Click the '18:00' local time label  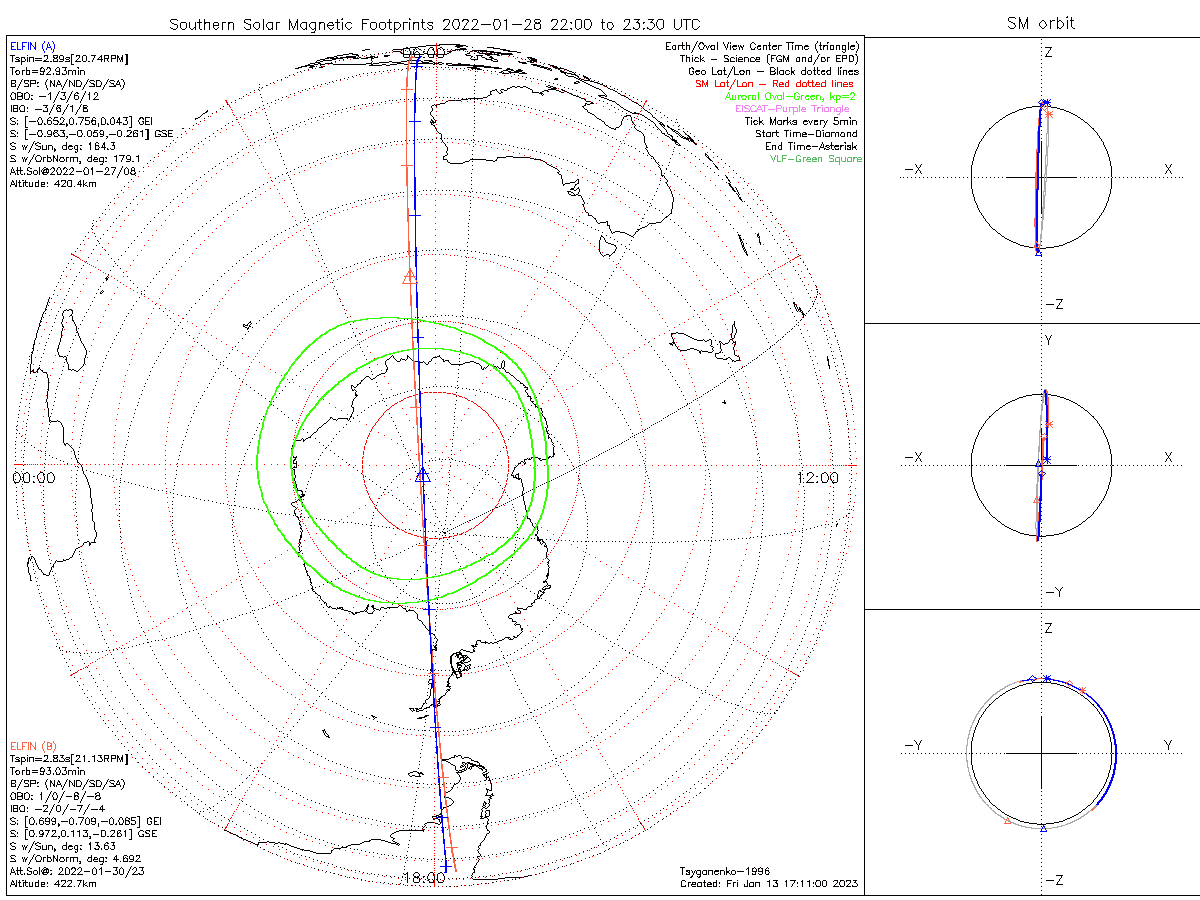coord(422,878)
